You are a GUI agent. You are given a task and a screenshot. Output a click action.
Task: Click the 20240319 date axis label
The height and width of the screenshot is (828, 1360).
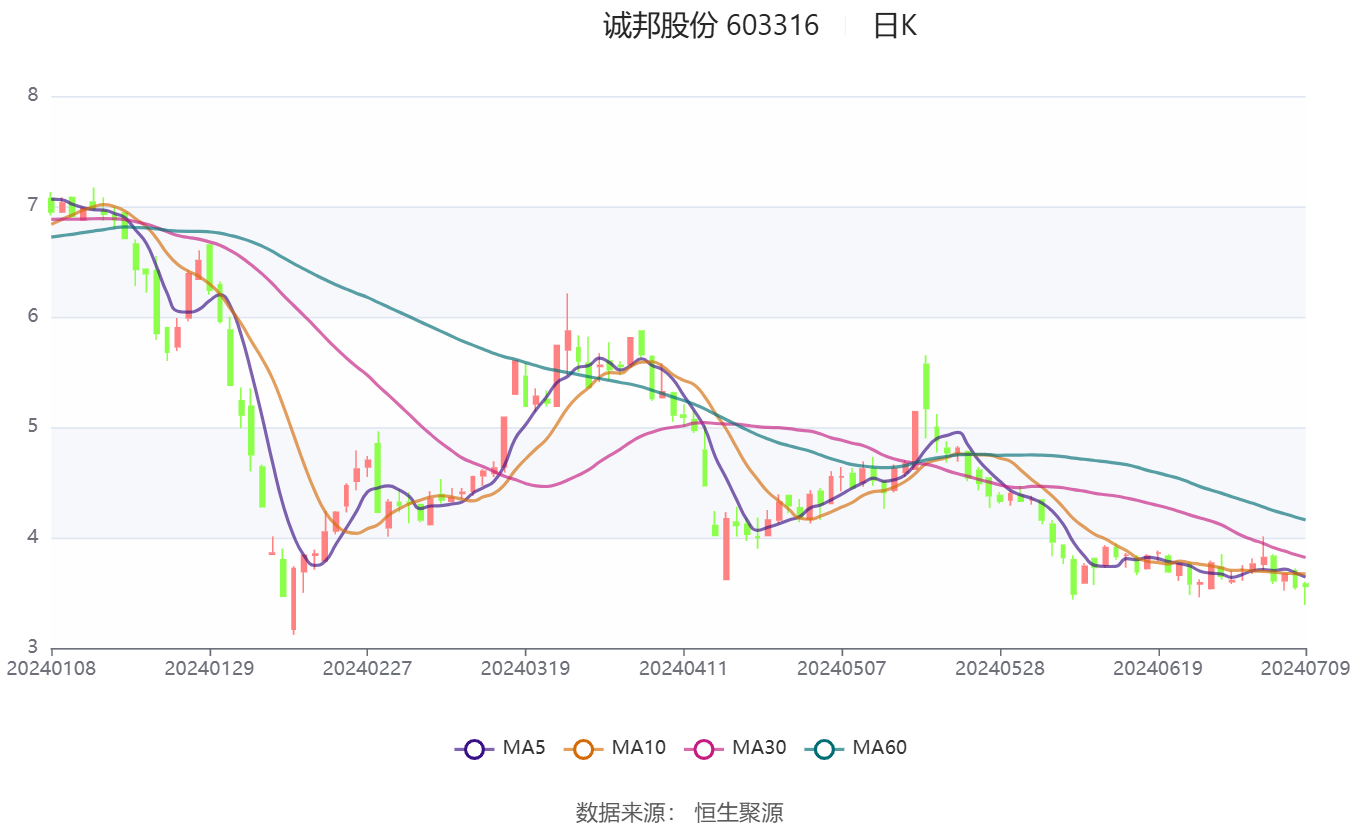(525, 668)
